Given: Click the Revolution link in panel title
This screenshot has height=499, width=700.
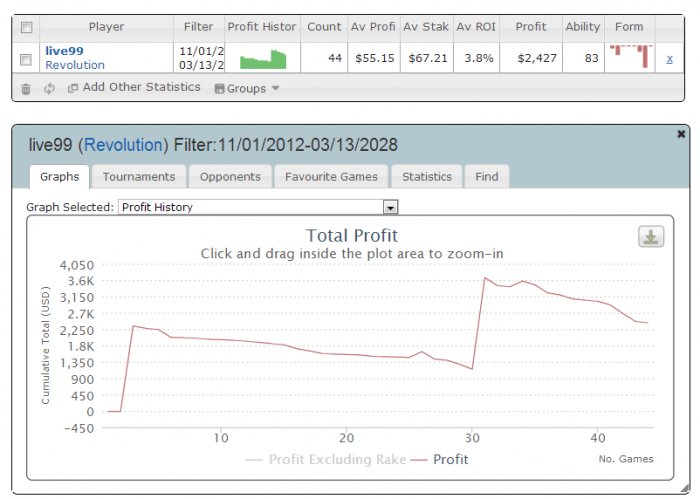Looking at the screenshot, I should 124,145.
